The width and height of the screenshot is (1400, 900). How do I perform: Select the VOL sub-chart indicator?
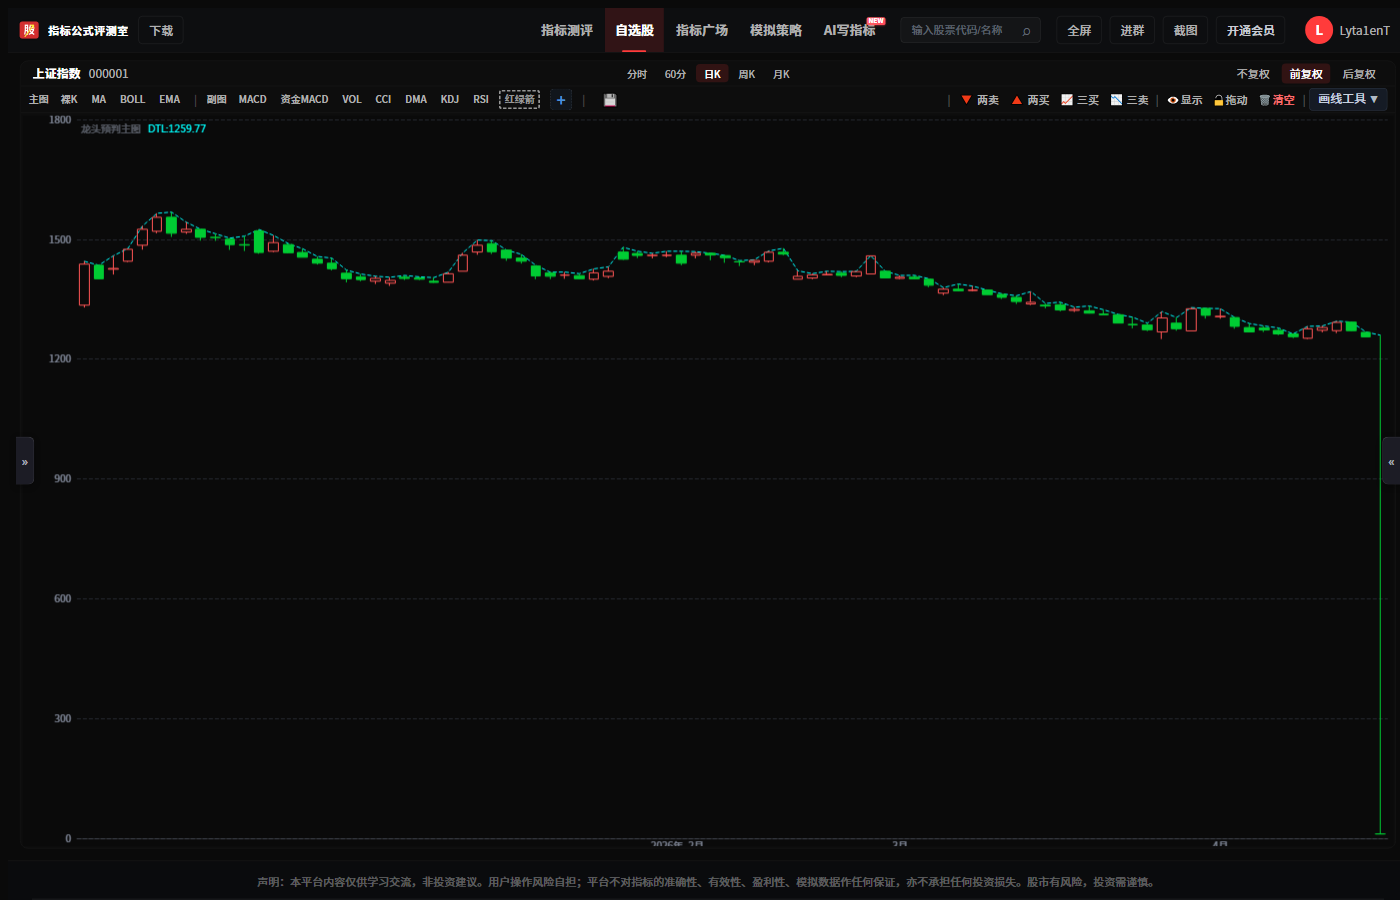point(351,100)
